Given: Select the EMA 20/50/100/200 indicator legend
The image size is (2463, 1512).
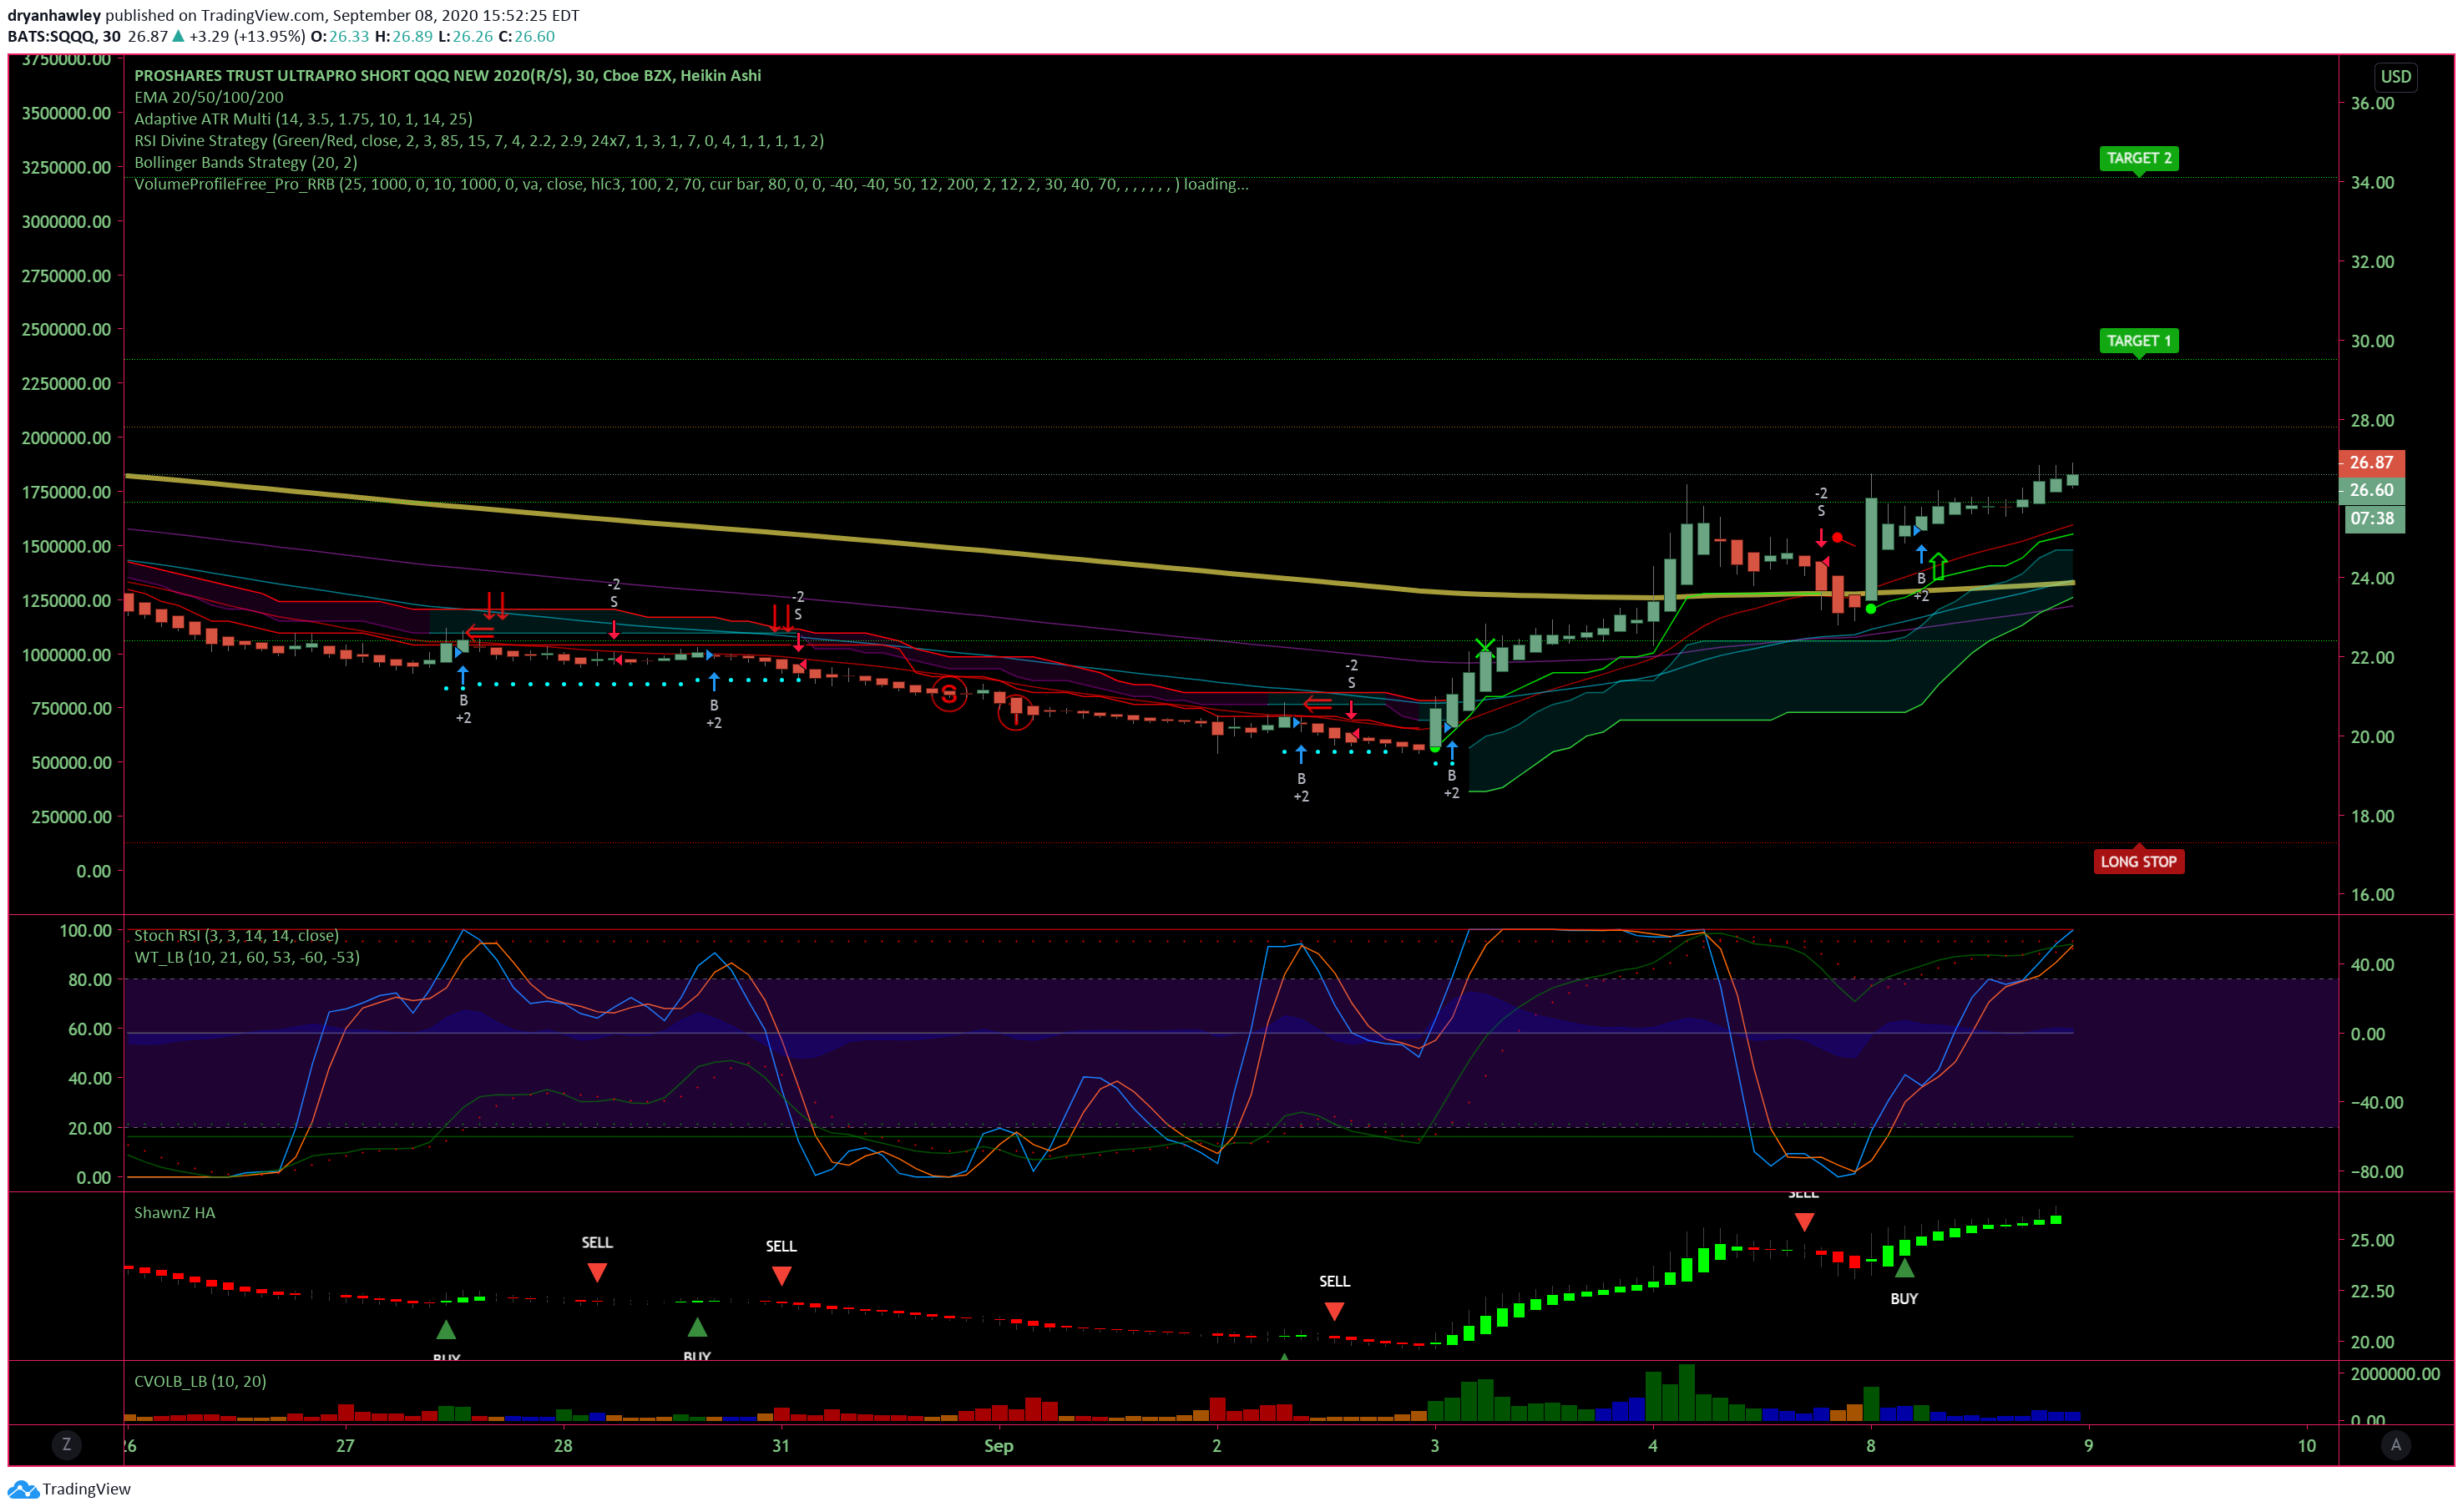Looking at the screenshot, I should tap(209, 97).
